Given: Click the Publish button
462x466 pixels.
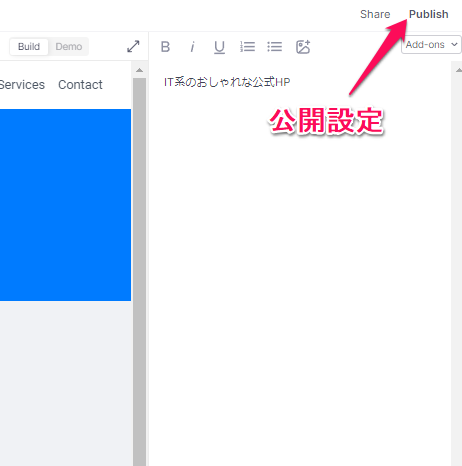Looking at the screenshot, I should pos(428,14).
